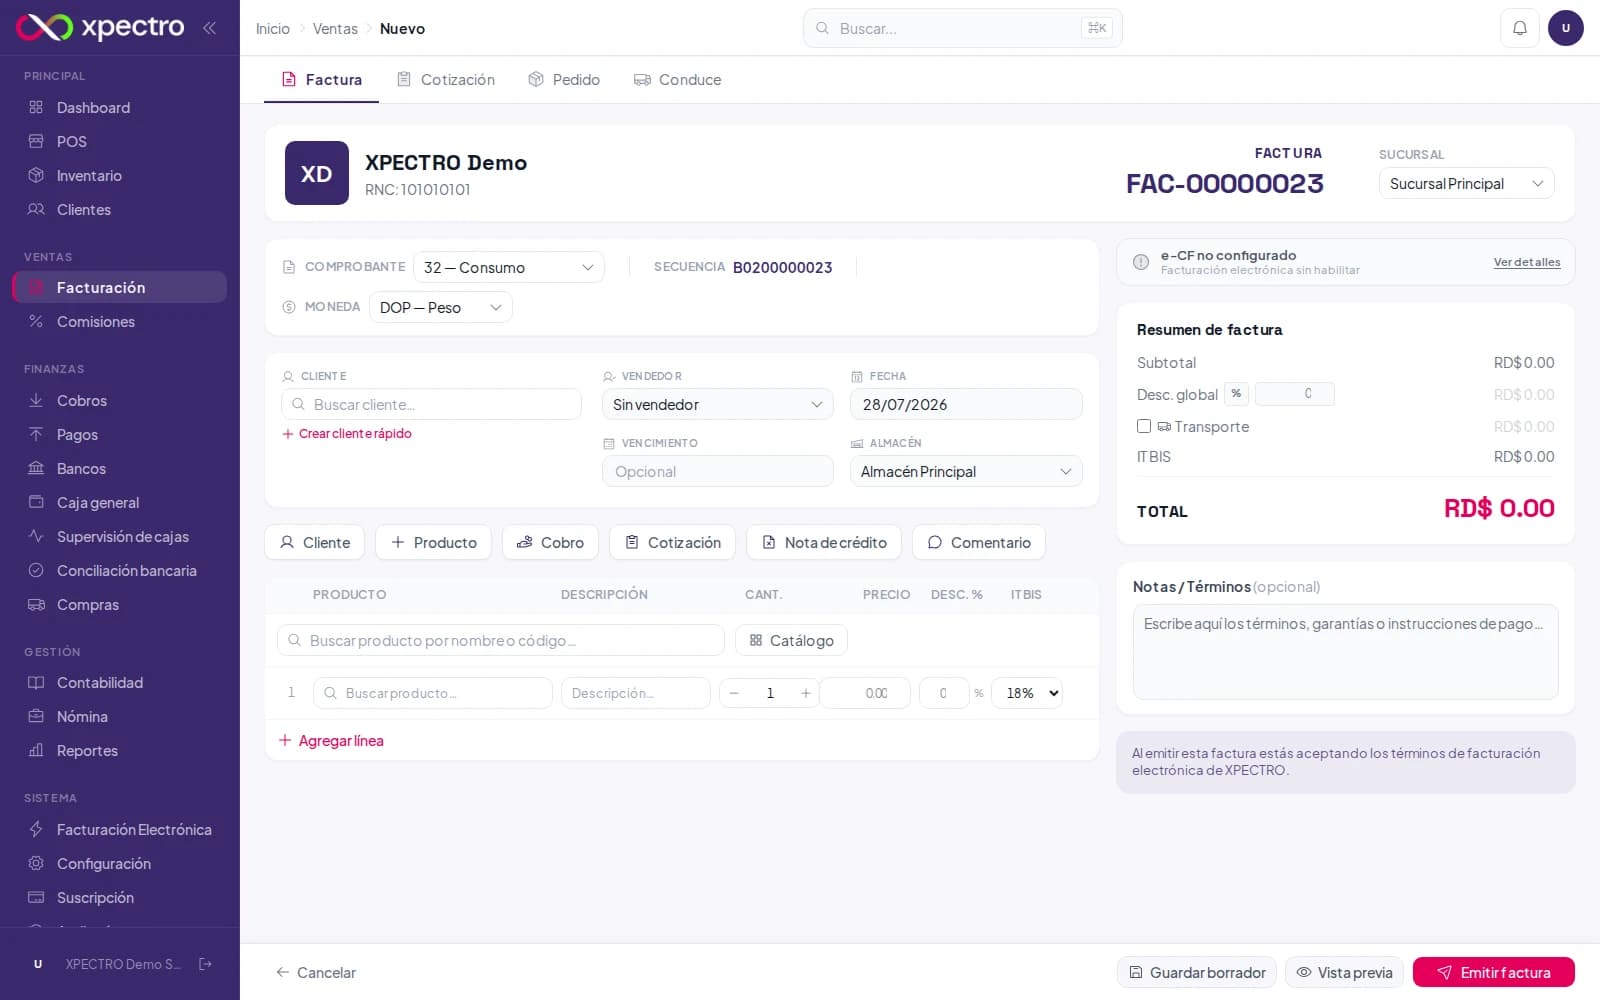
Task: Click Cancelar at the bottom
Action: click(316, 972)
